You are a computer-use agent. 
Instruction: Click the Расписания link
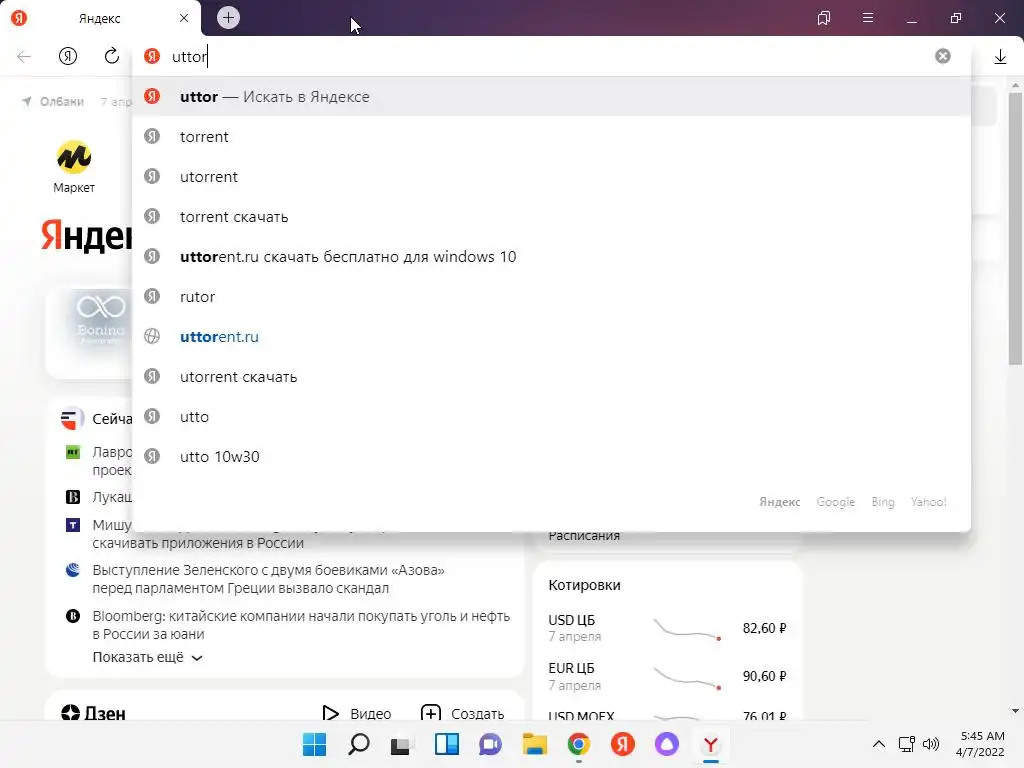coord(584,536)
